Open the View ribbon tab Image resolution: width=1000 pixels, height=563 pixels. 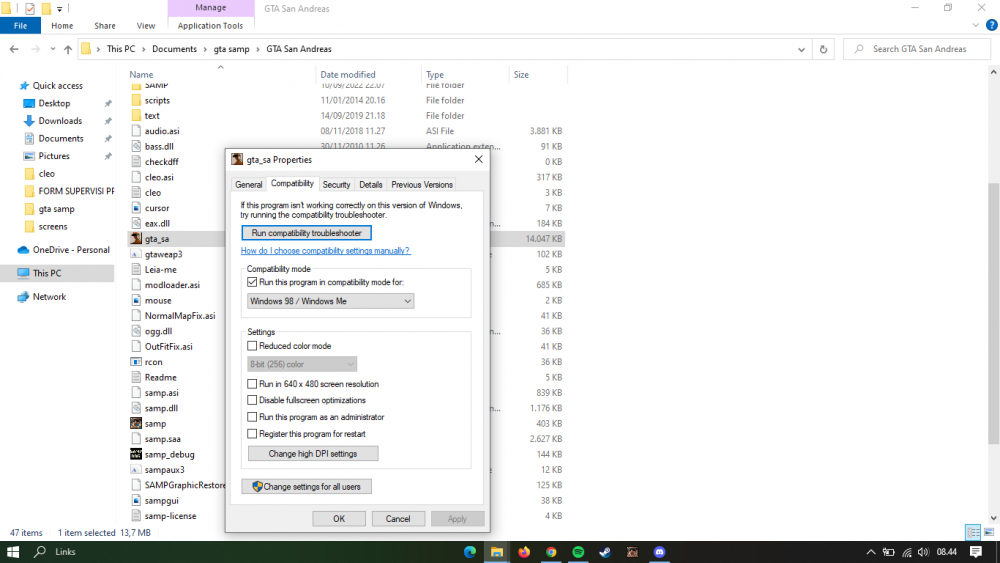[145, 26]
